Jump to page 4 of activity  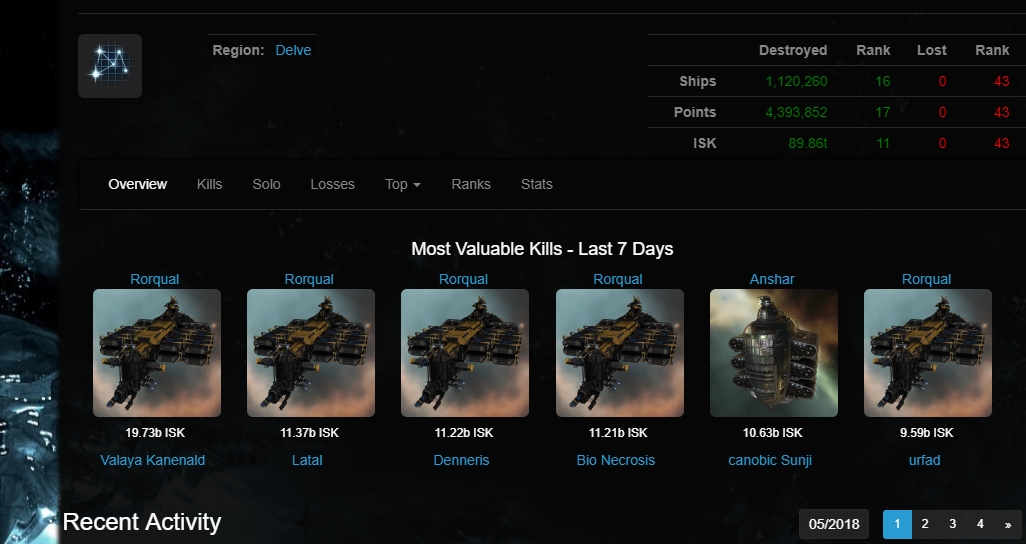980,524
